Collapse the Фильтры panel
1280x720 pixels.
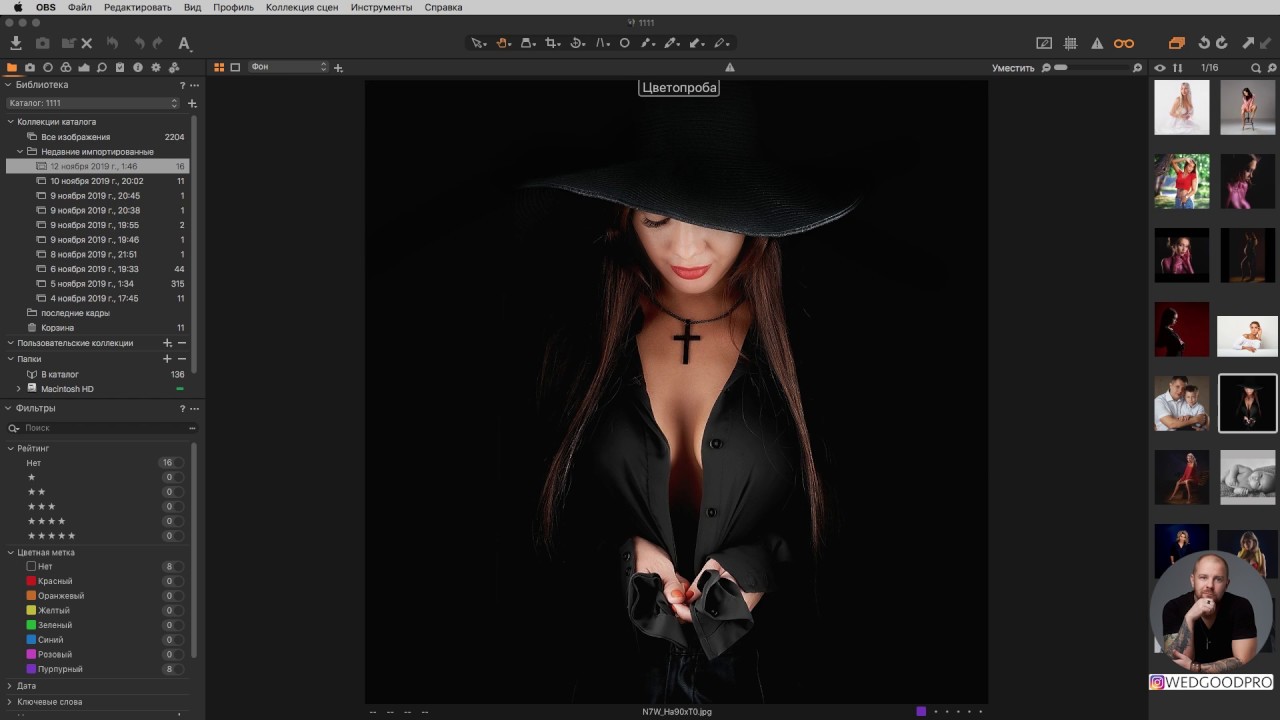(x=8, y=408)
